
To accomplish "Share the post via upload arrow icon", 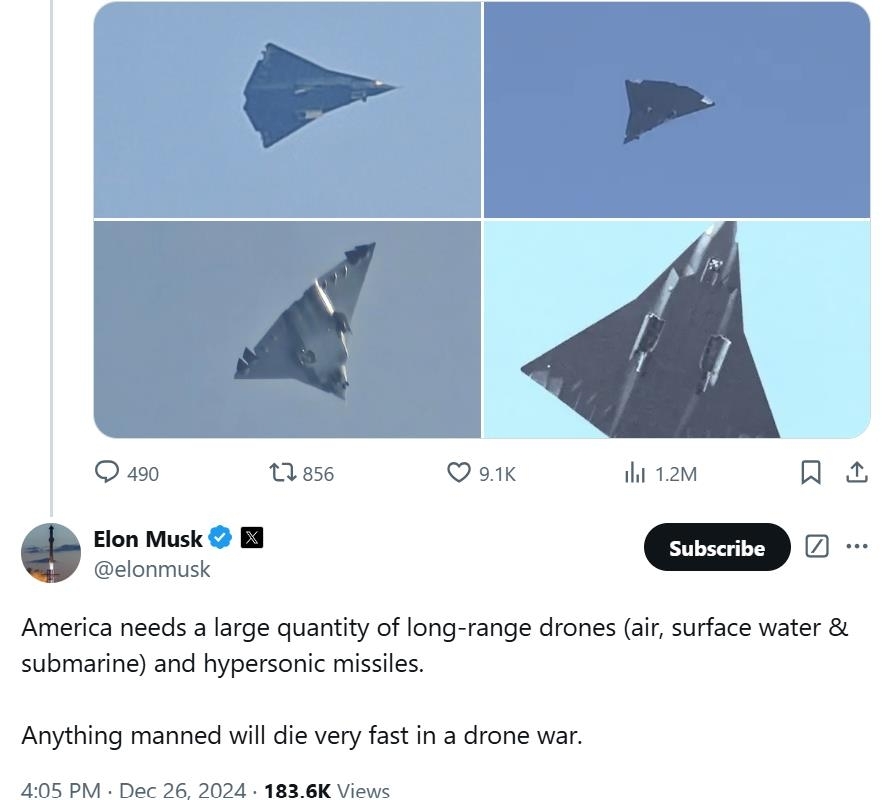I will pyautogui.click(x=857, y=472).
